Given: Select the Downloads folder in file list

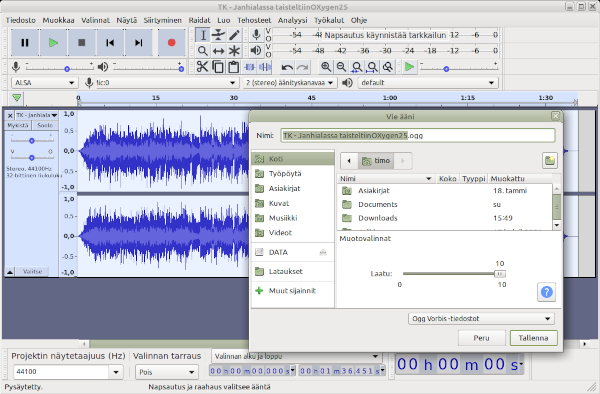Looking at the screenshot, I should point(445,218).
